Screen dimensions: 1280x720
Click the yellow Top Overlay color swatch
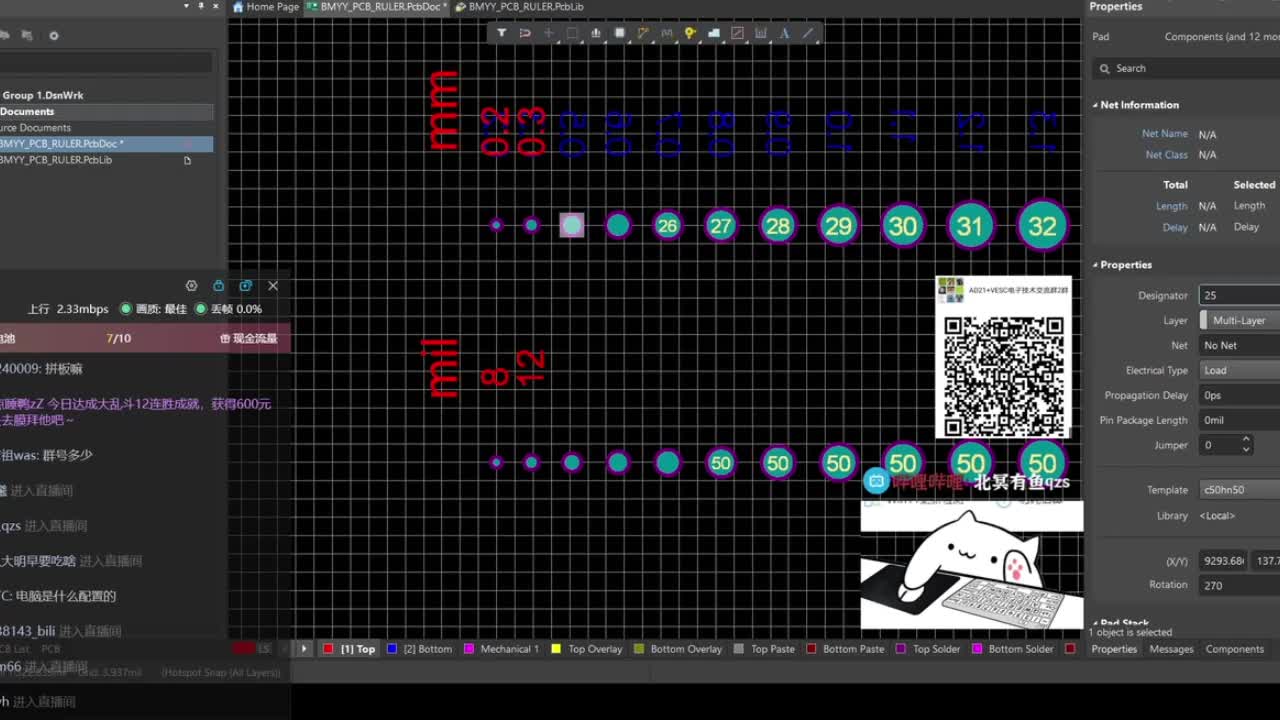click(x=556, y=649)
